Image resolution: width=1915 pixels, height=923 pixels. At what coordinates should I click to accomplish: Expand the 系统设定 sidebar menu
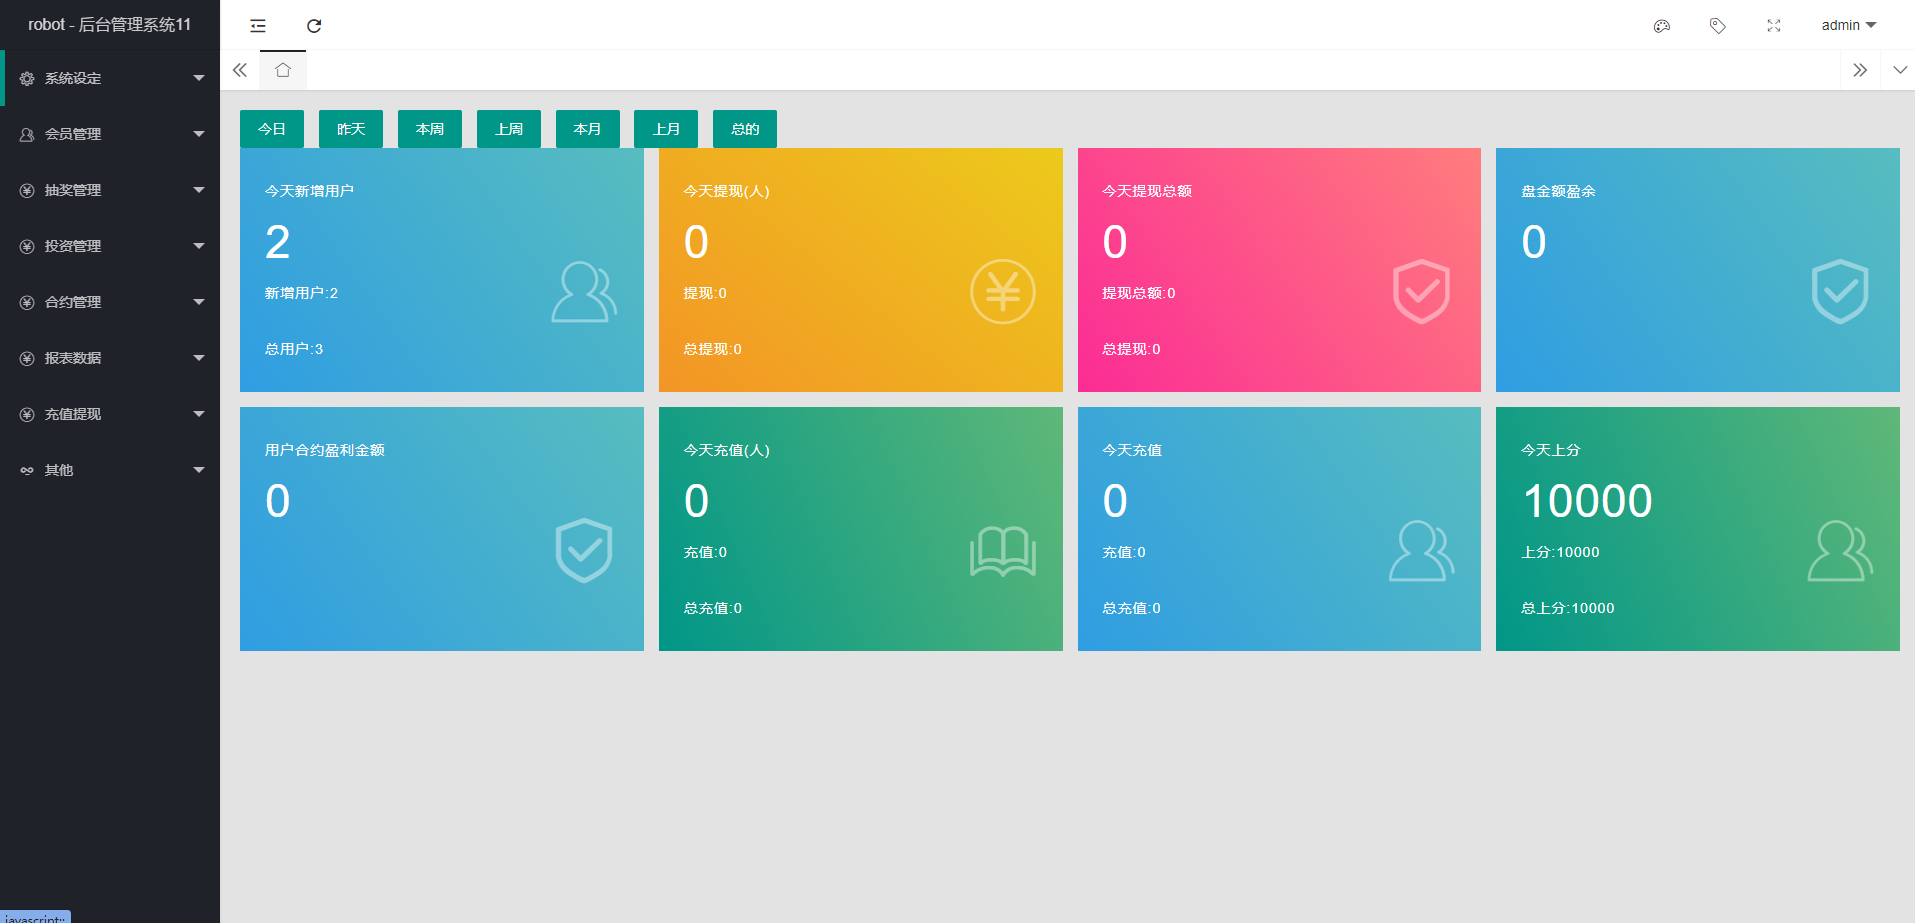click(x=110, y=78)
